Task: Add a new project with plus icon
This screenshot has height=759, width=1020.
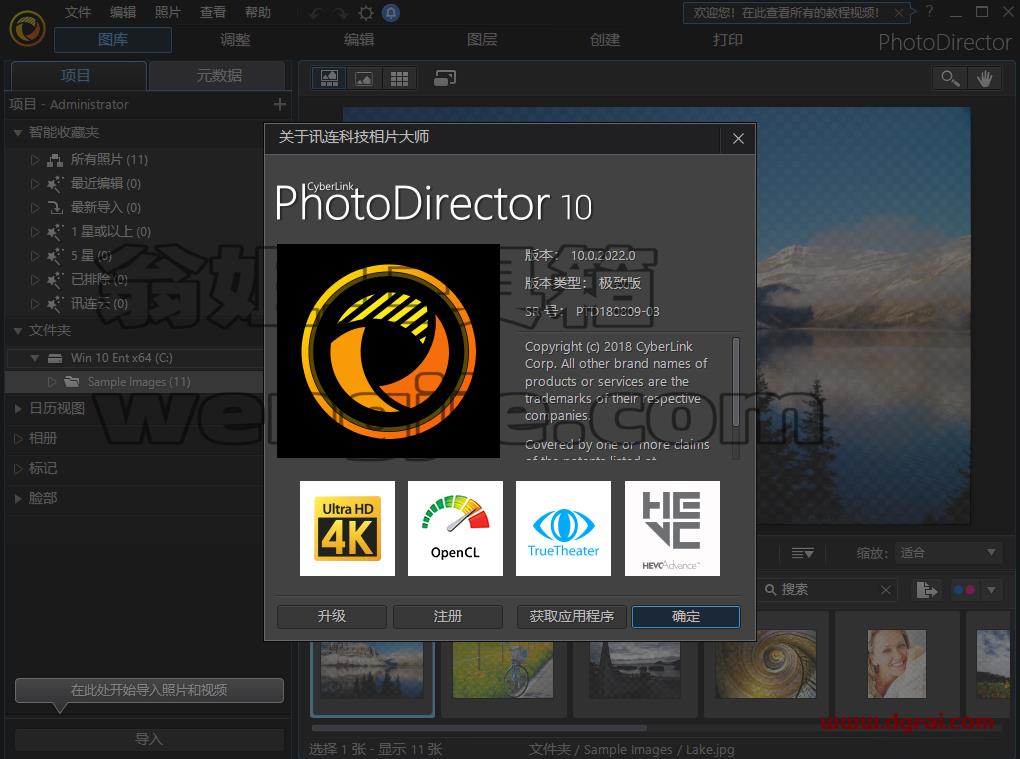Action: [x=280, y=104]
